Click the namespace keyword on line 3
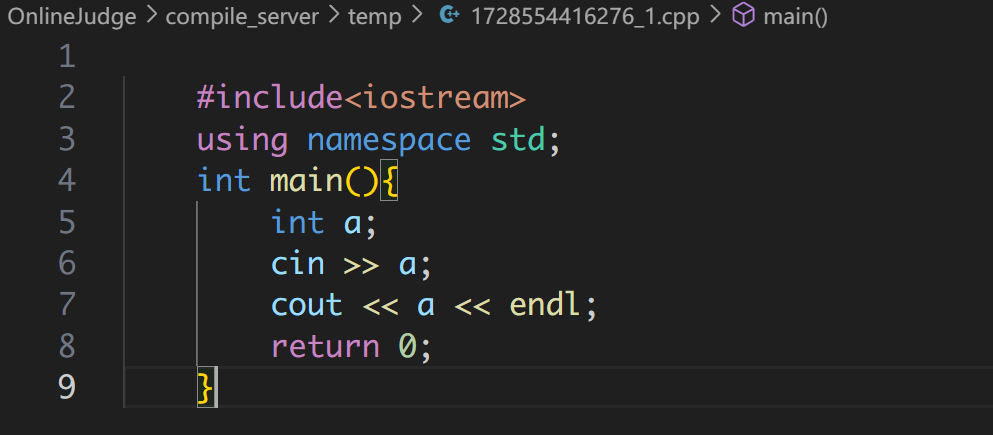 pyautogui.click(x=389, y=139)
